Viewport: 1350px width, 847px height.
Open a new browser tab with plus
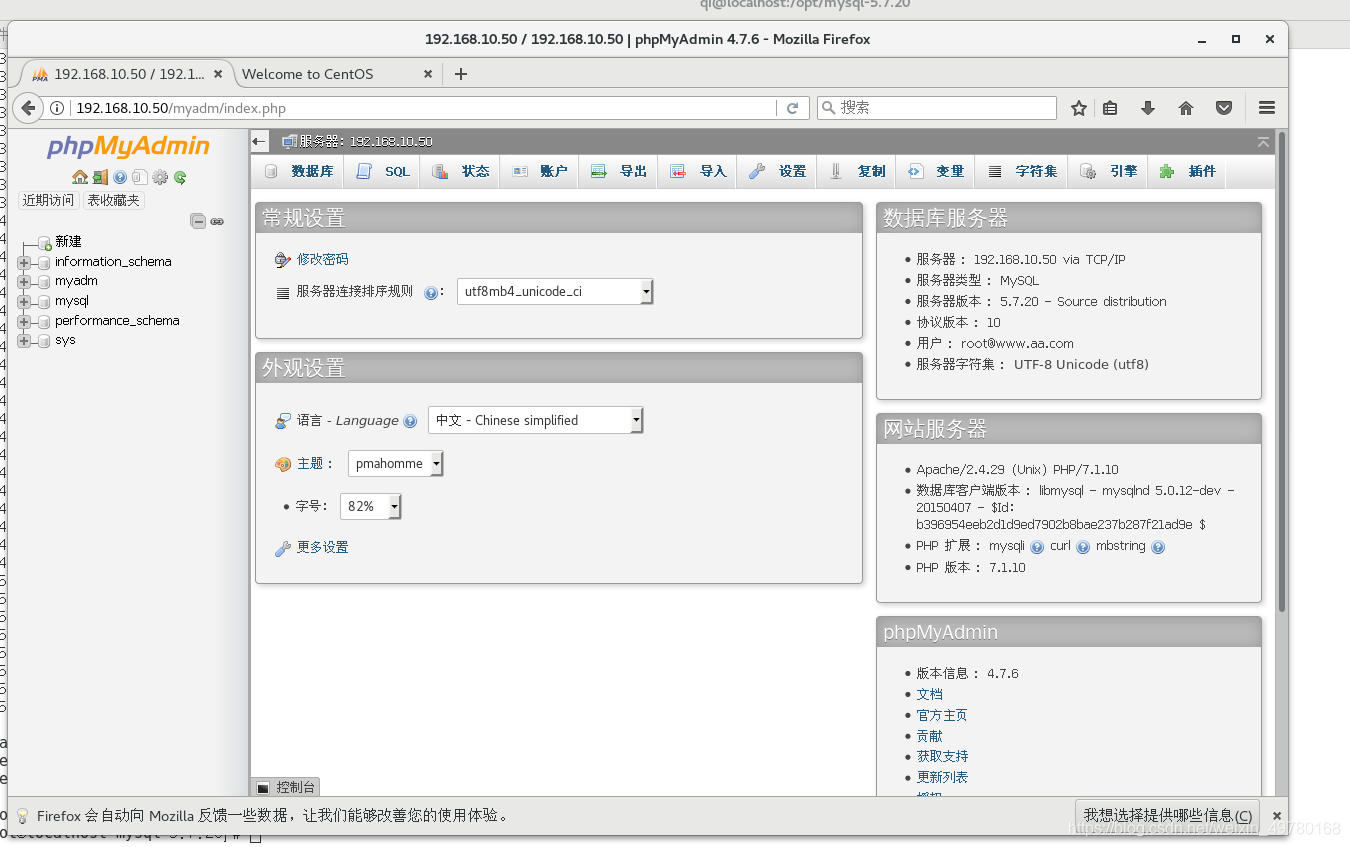click(461, 74)
